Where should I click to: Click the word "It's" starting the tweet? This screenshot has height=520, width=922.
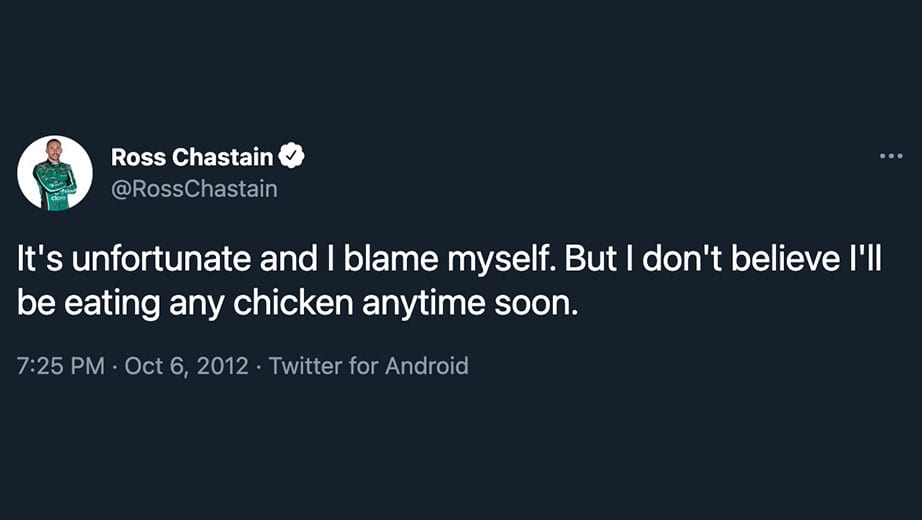point(40,259)
